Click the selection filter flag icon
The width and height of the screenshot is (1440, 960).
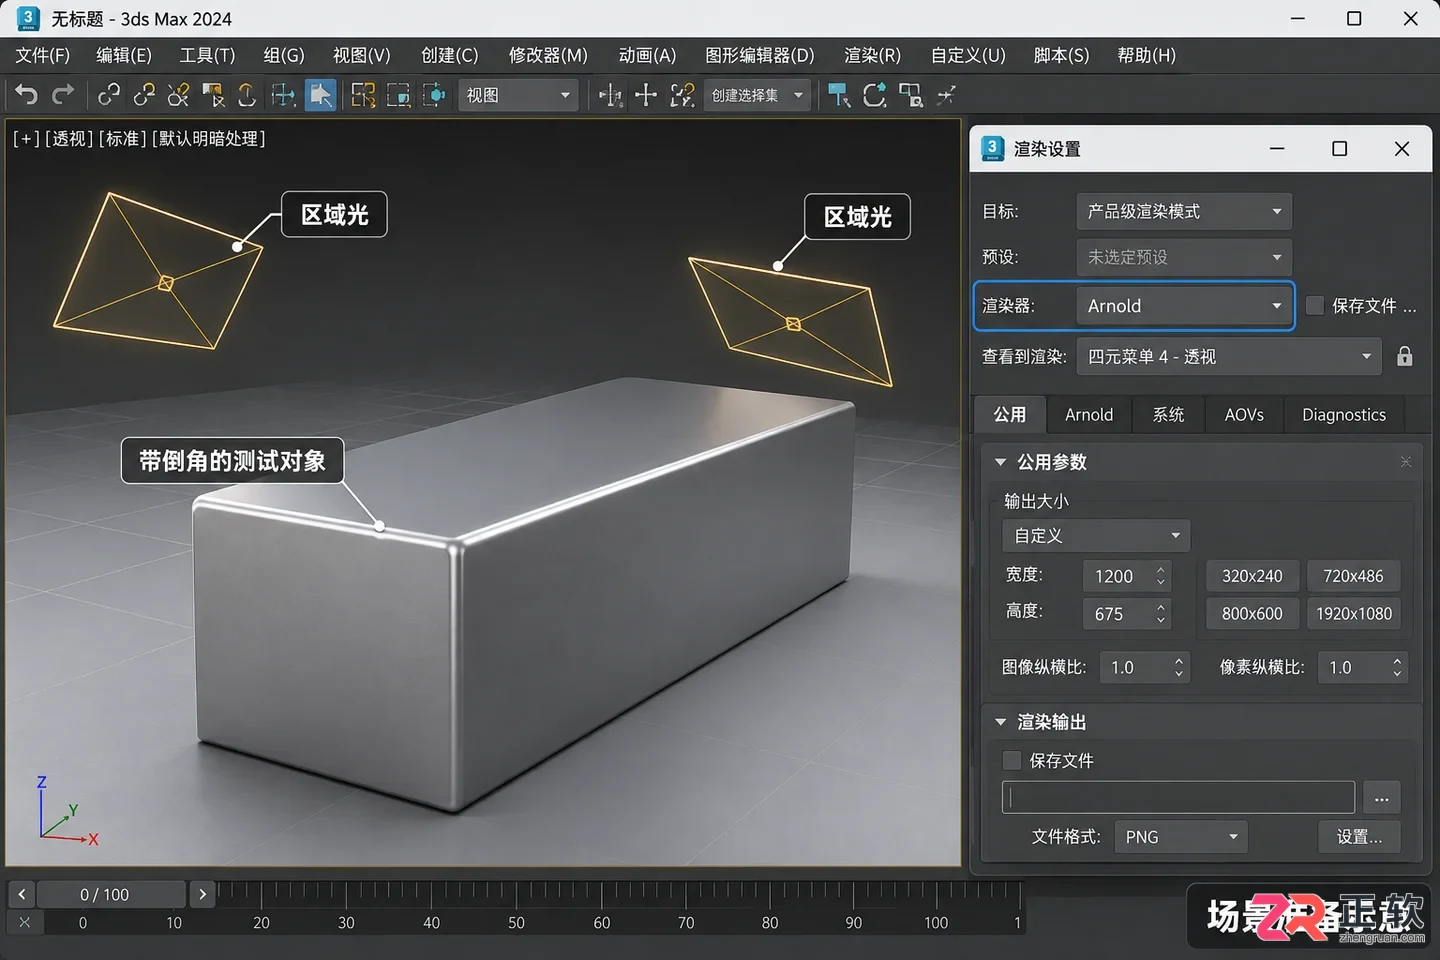click(213, 95)
